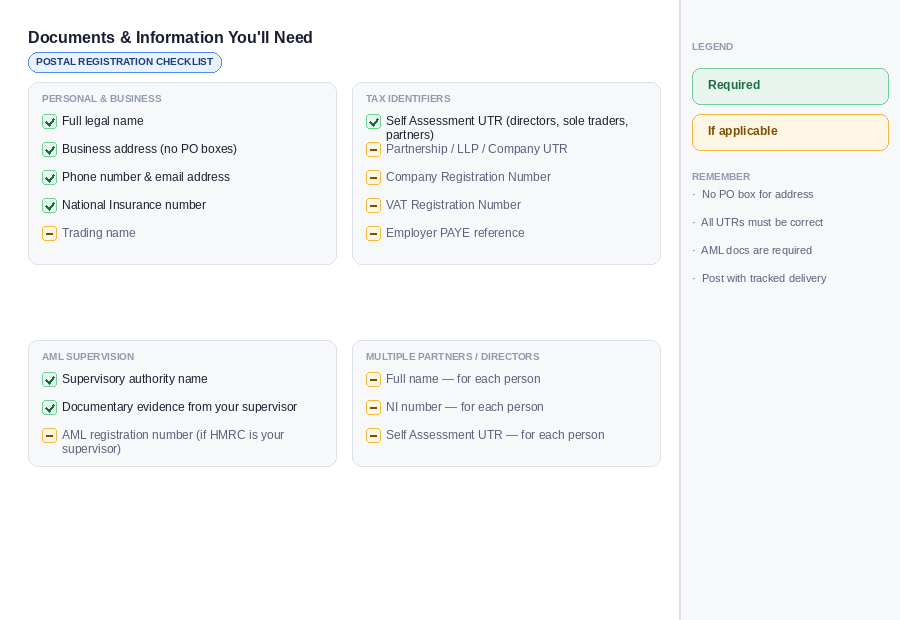
Task: Click the checkmark icon beside Full legal name
Action: click(x=50, y=122)
